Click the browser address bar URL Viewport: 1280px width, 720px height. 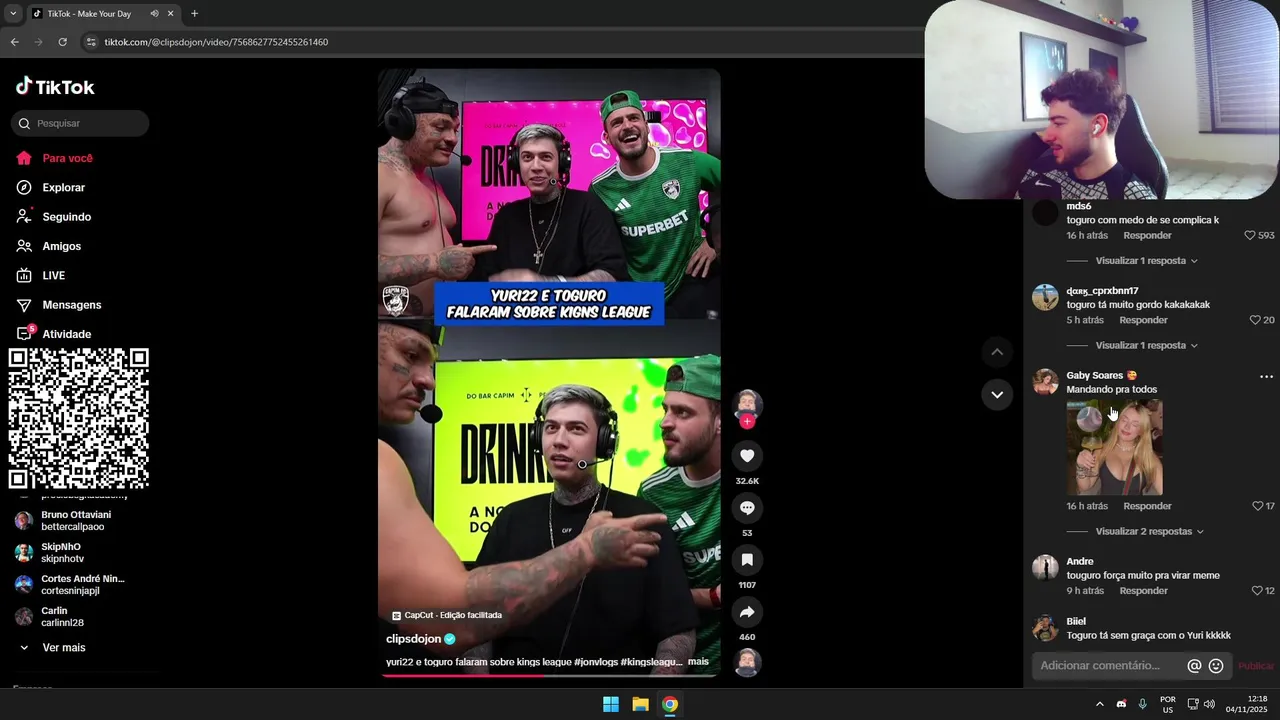[216, 42]
